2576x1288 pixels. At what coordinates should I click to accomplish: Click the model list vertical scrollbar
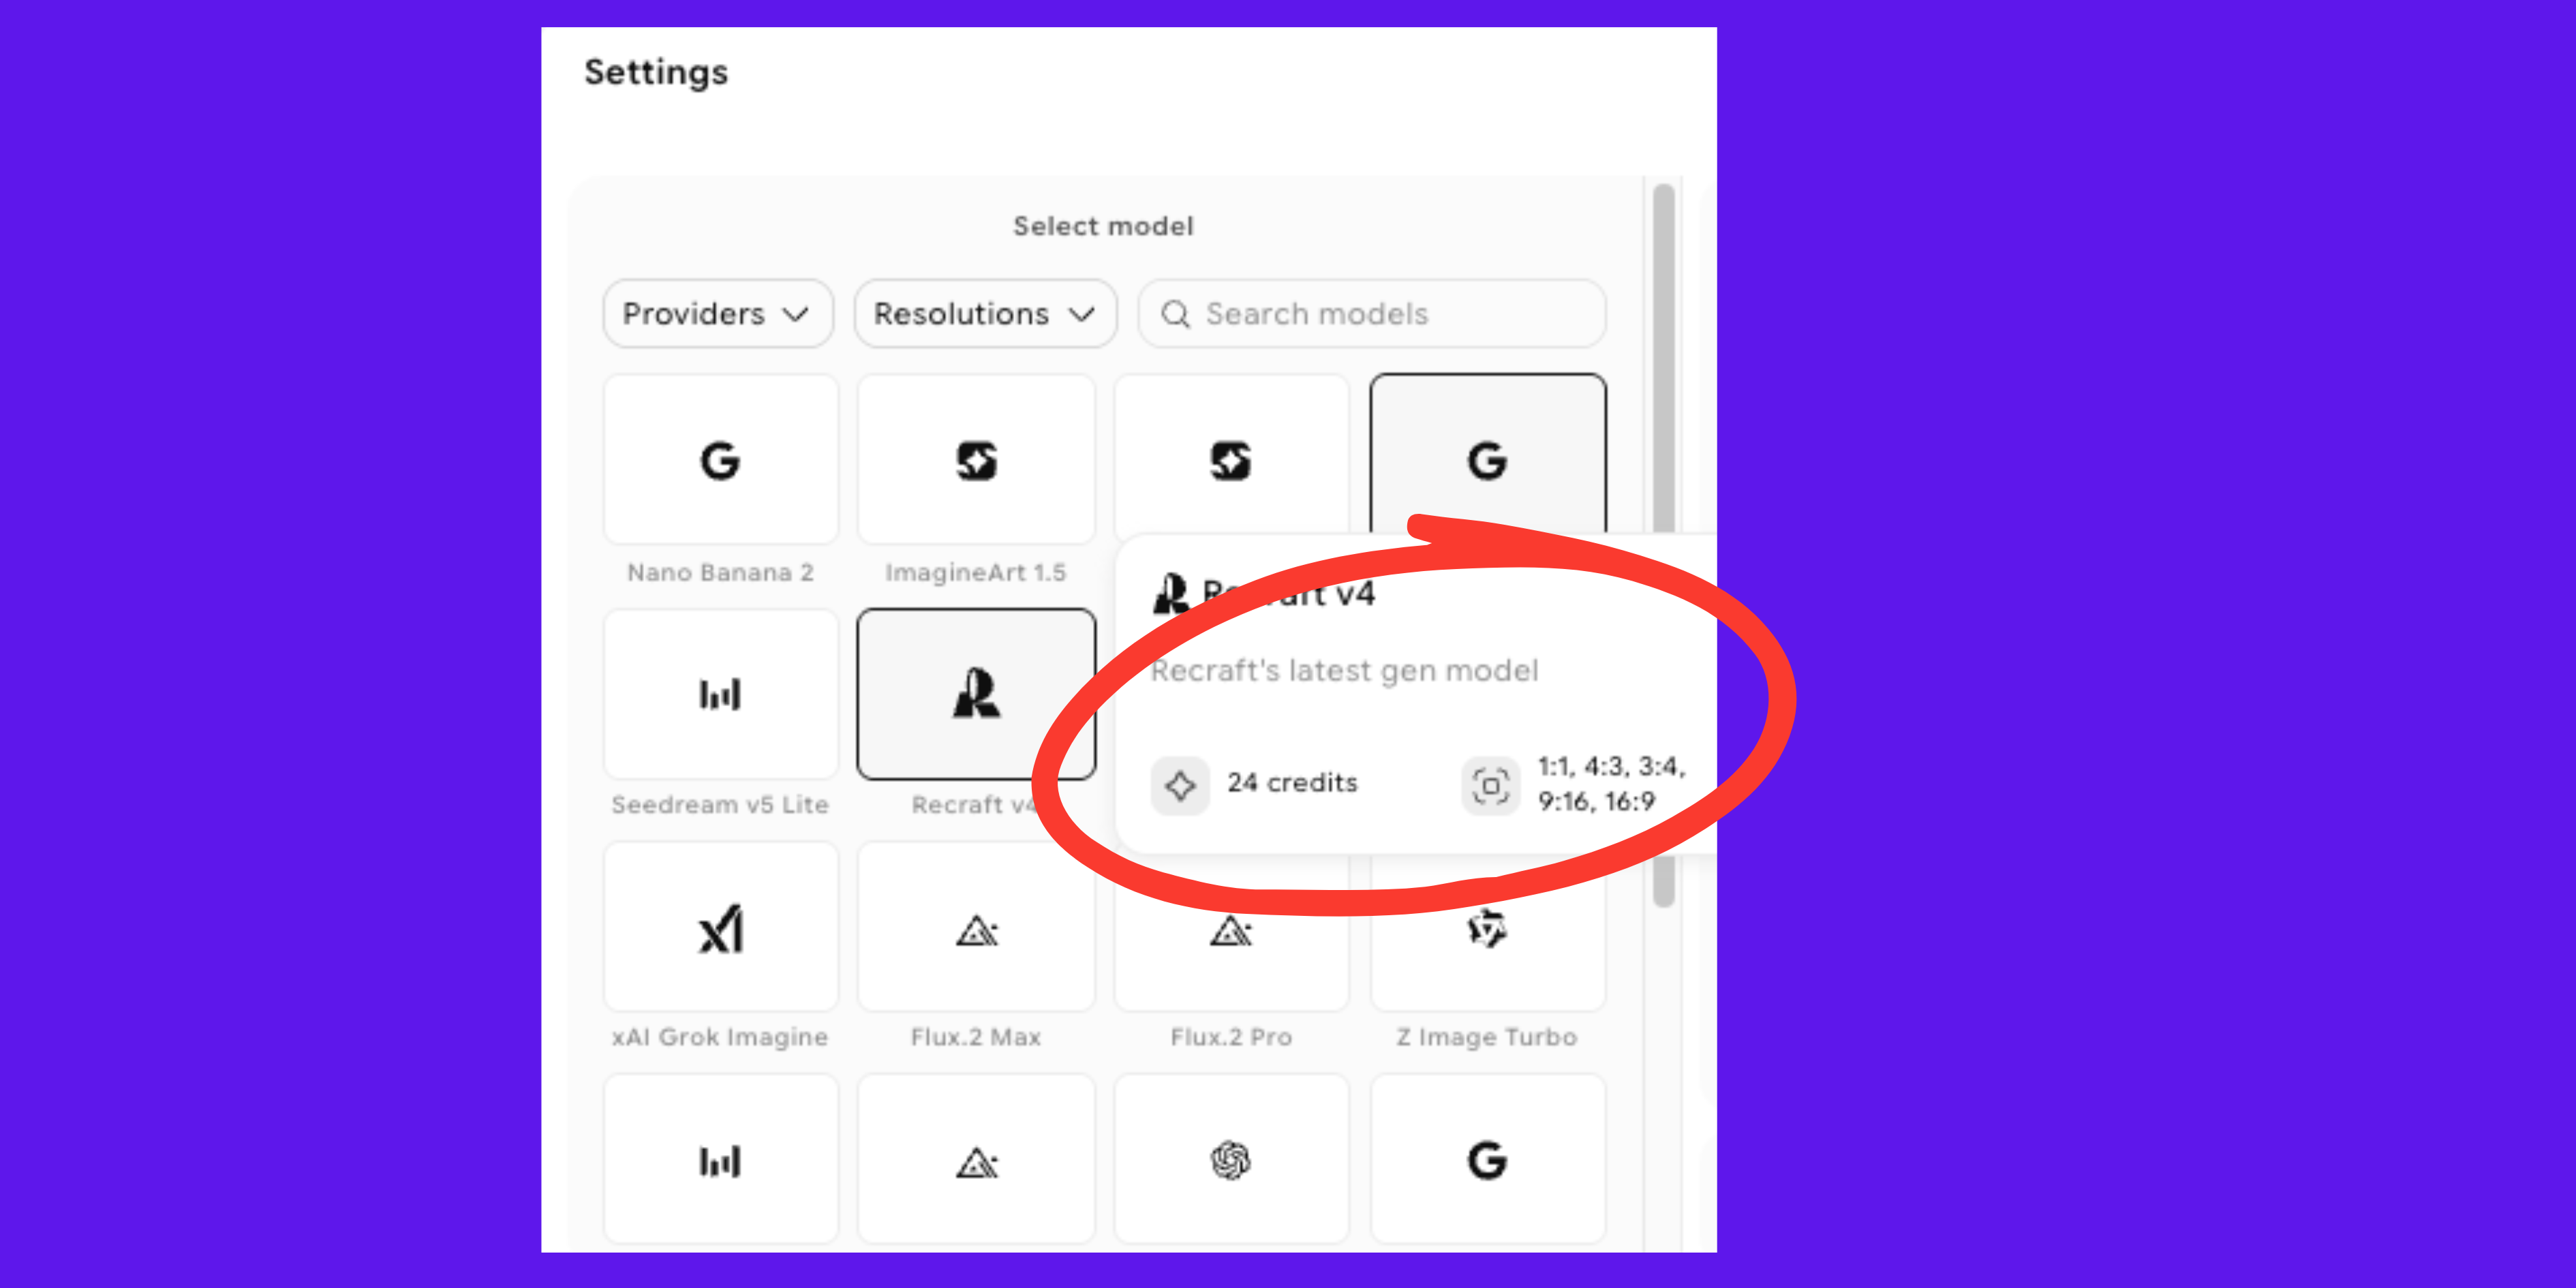click(x=1663, y=400)
